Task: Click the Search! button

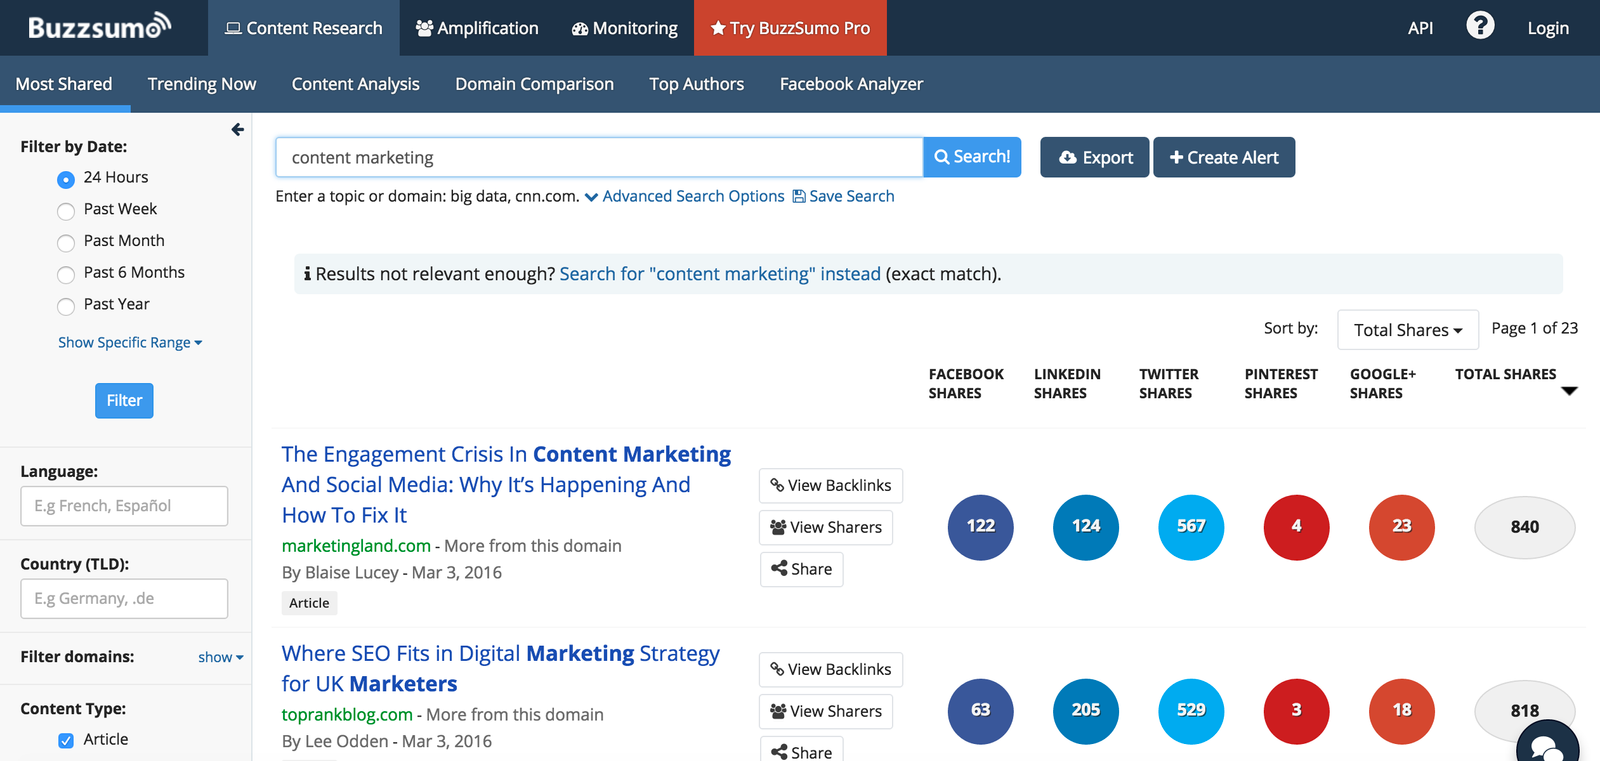Action: 972,157
